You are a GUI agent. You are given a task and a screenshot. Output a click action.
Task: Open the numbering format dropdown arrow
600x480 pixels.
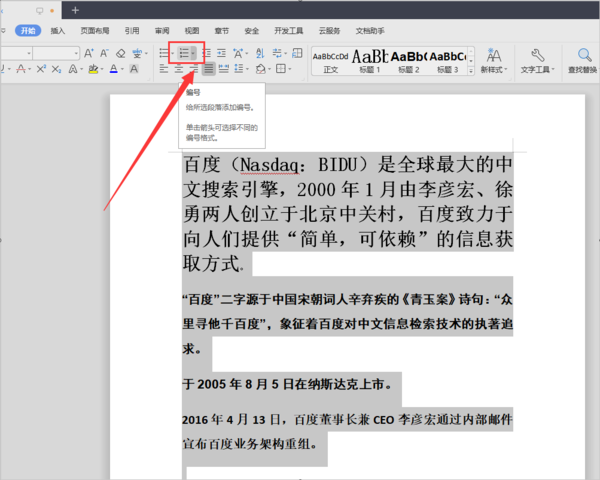pos(193,53)
